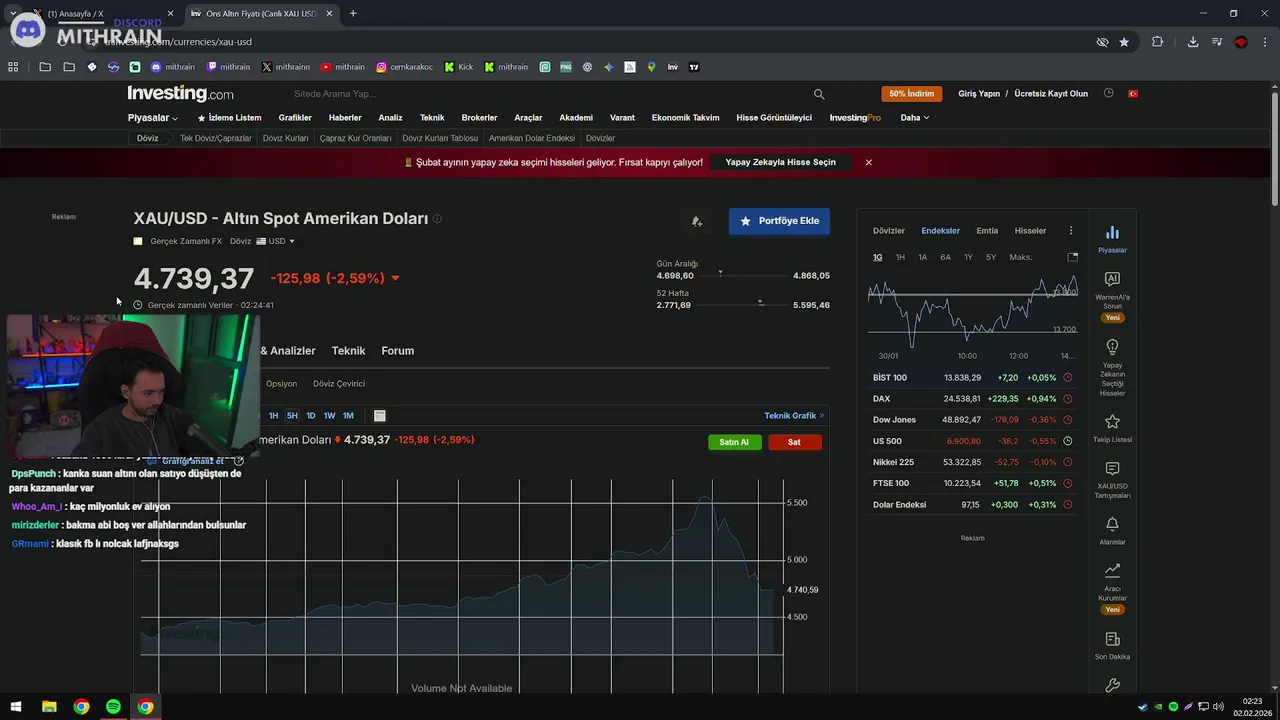Click the Turkish flag language icon
This screenshot has width=1280, height=720.
(1133, 93)
